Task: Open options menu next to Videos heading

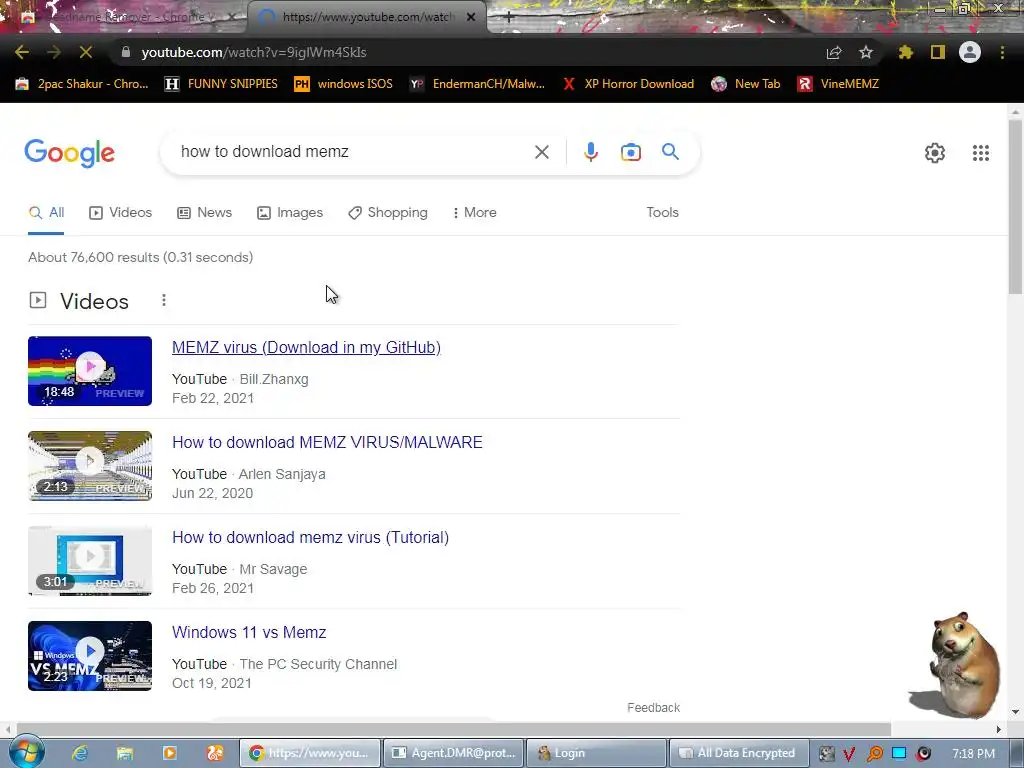Action: point(164,300)
